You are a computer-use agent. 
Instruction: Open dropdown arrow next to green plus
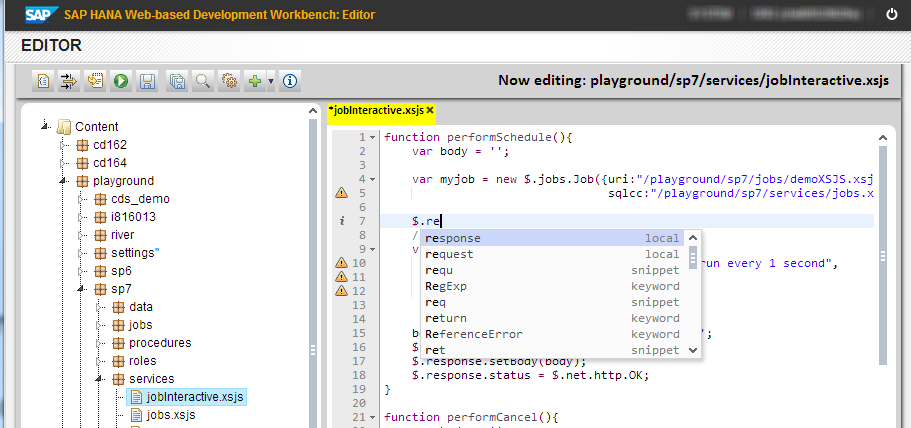271,81
